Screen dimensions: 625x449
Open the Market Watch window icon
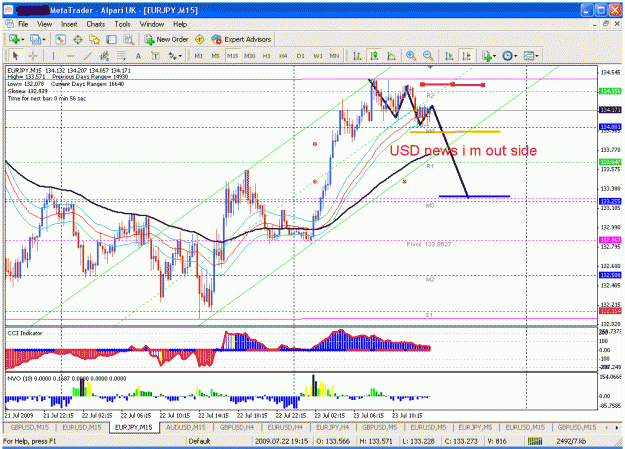60,39
